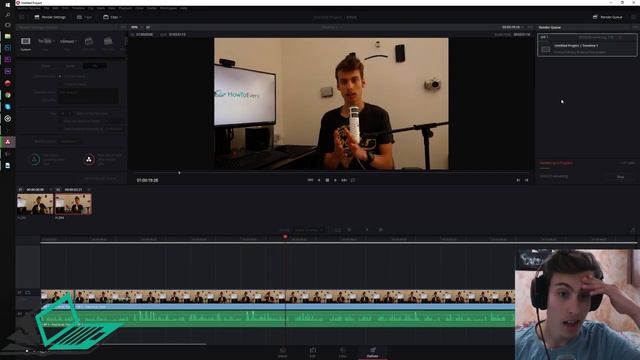Go to previous clip in viewer
Viewport: 640px width, 360px height.
(x=518, y=180)
